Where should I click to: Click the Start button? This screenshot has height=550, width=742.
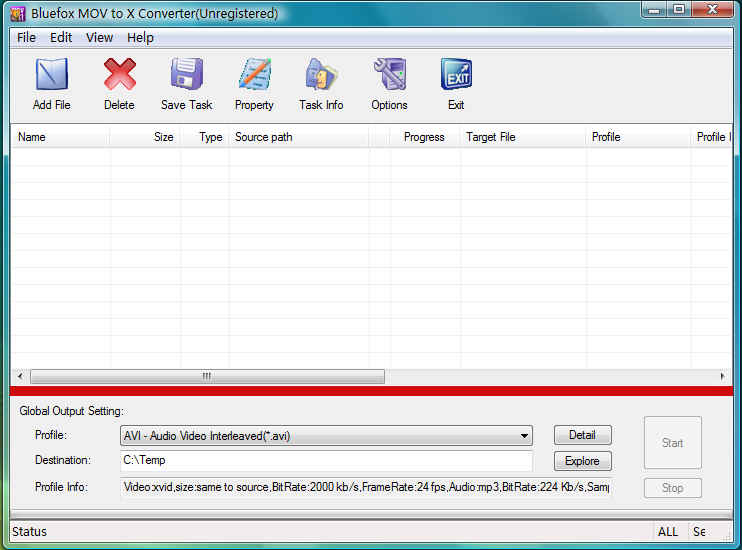[x=672, y=443]
